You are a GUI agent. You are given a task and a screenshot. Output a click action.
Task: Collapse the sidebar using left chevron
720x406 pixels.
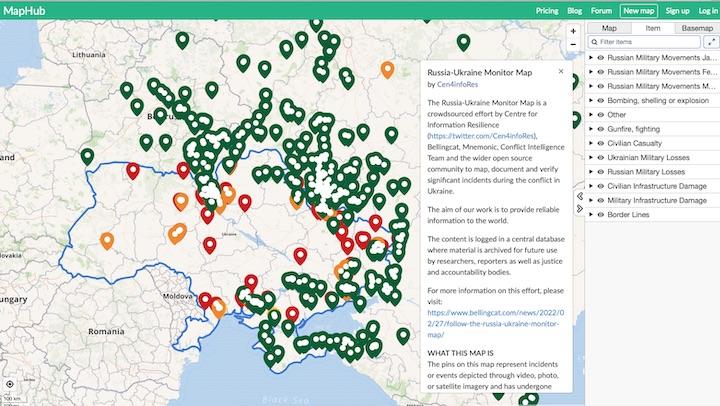coord(580,196)
